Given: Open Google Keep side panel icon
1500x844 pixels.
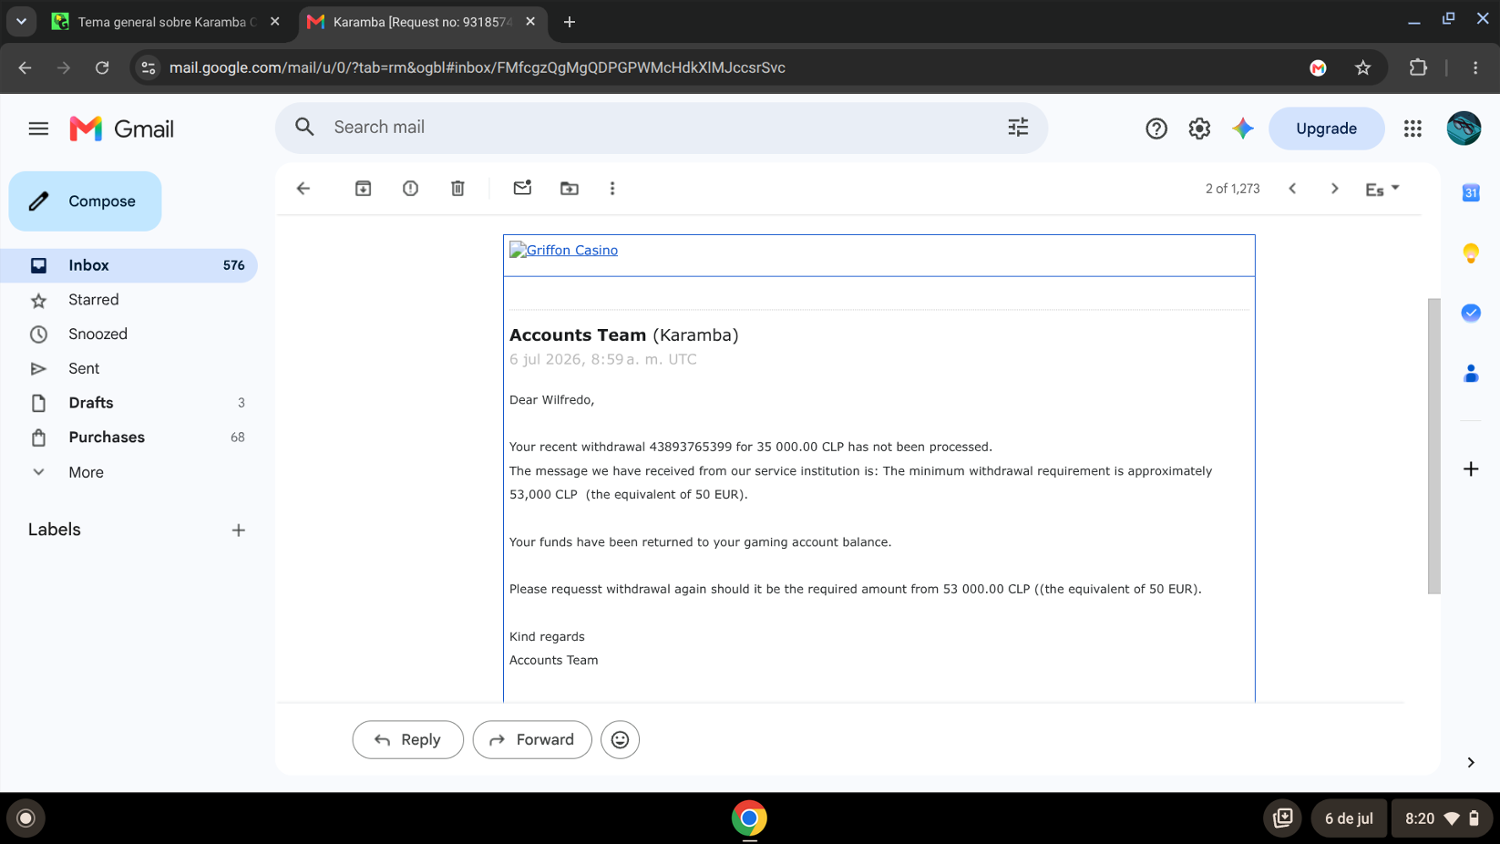Looking at the screenshot, I should 1470,253.
